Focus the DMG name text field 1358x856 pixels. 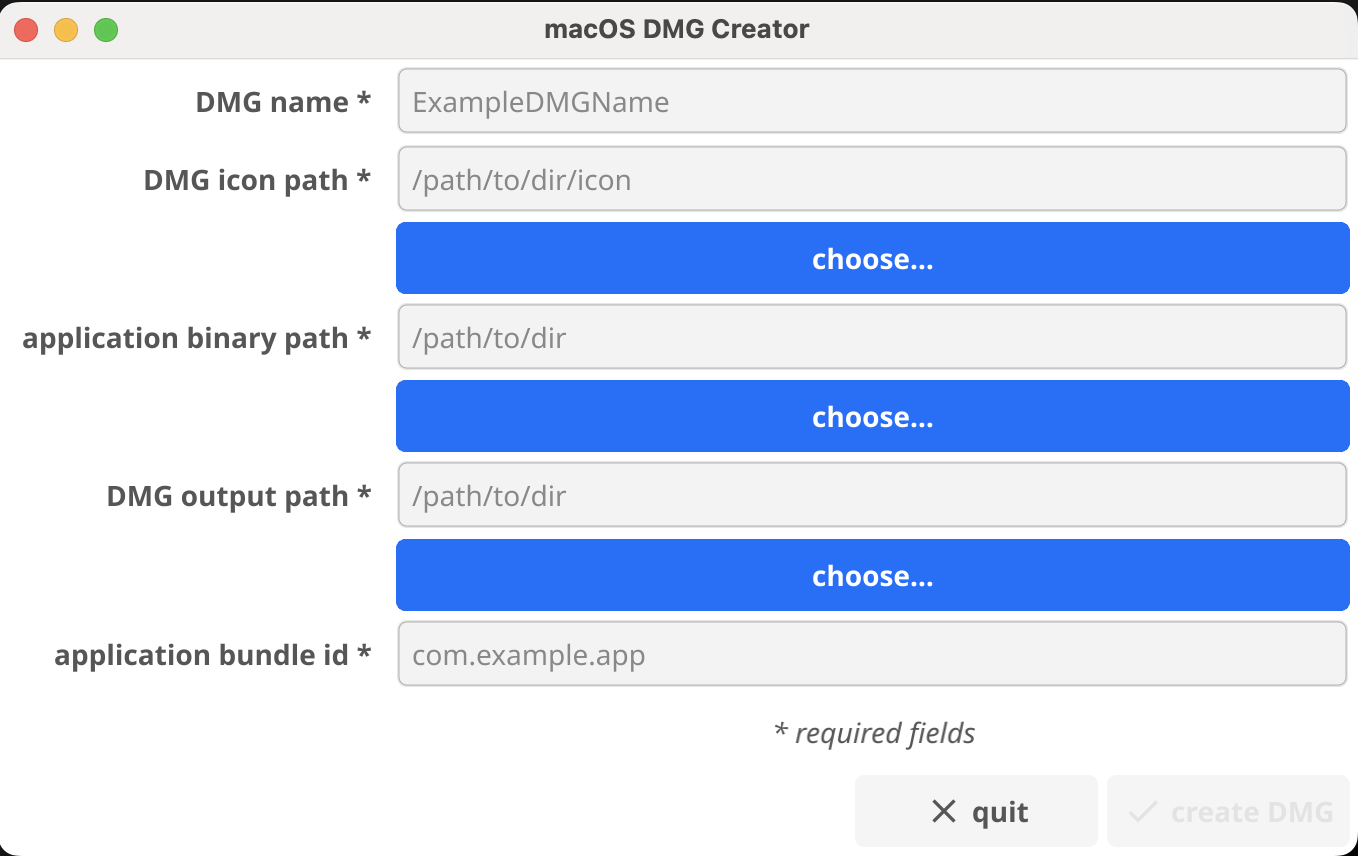[872, 101]
